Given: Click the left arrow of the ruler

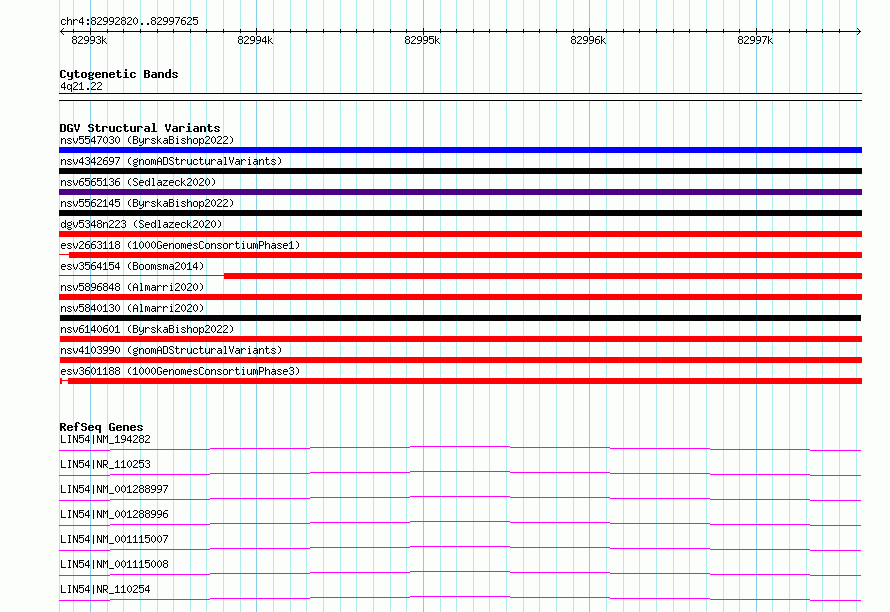Looking at the screenshot, I should tap(62, 31).
